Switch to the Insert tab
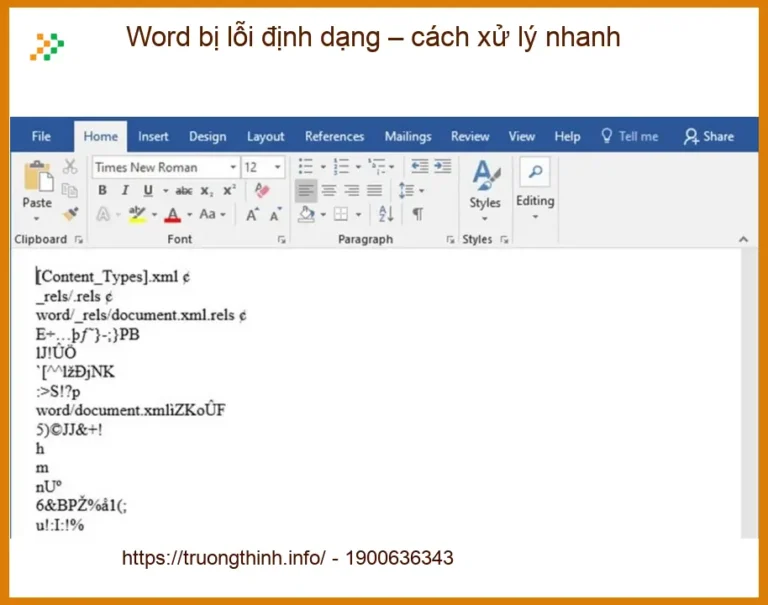This screenshot has width=768, height=605. click(x=153, y=136)
